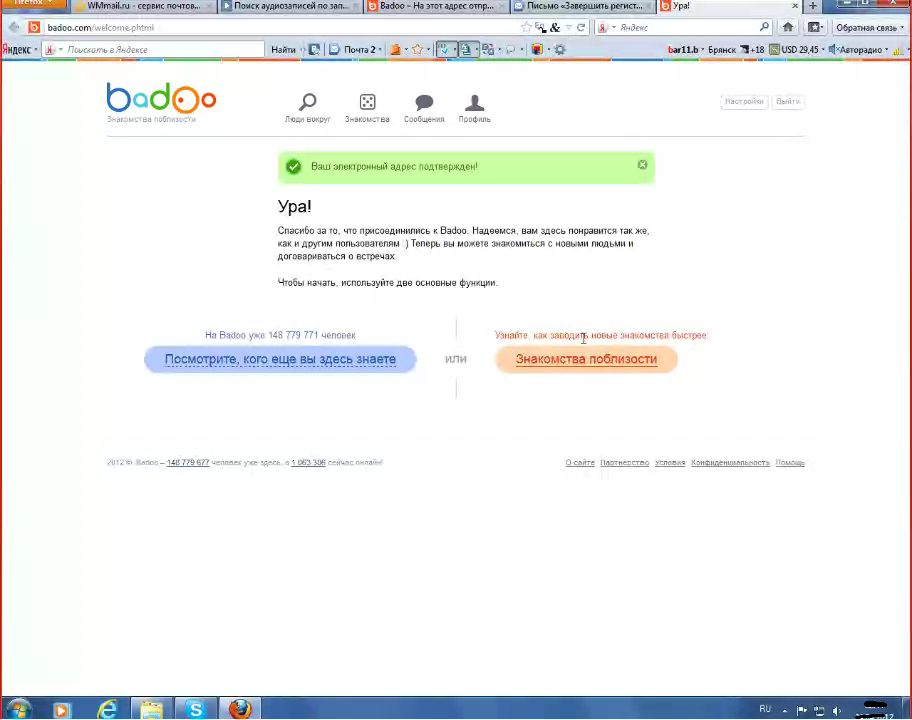Switch to WMmail.ru tab
The width and height of the screenshot is (912, 720).
tap(142, 6)
